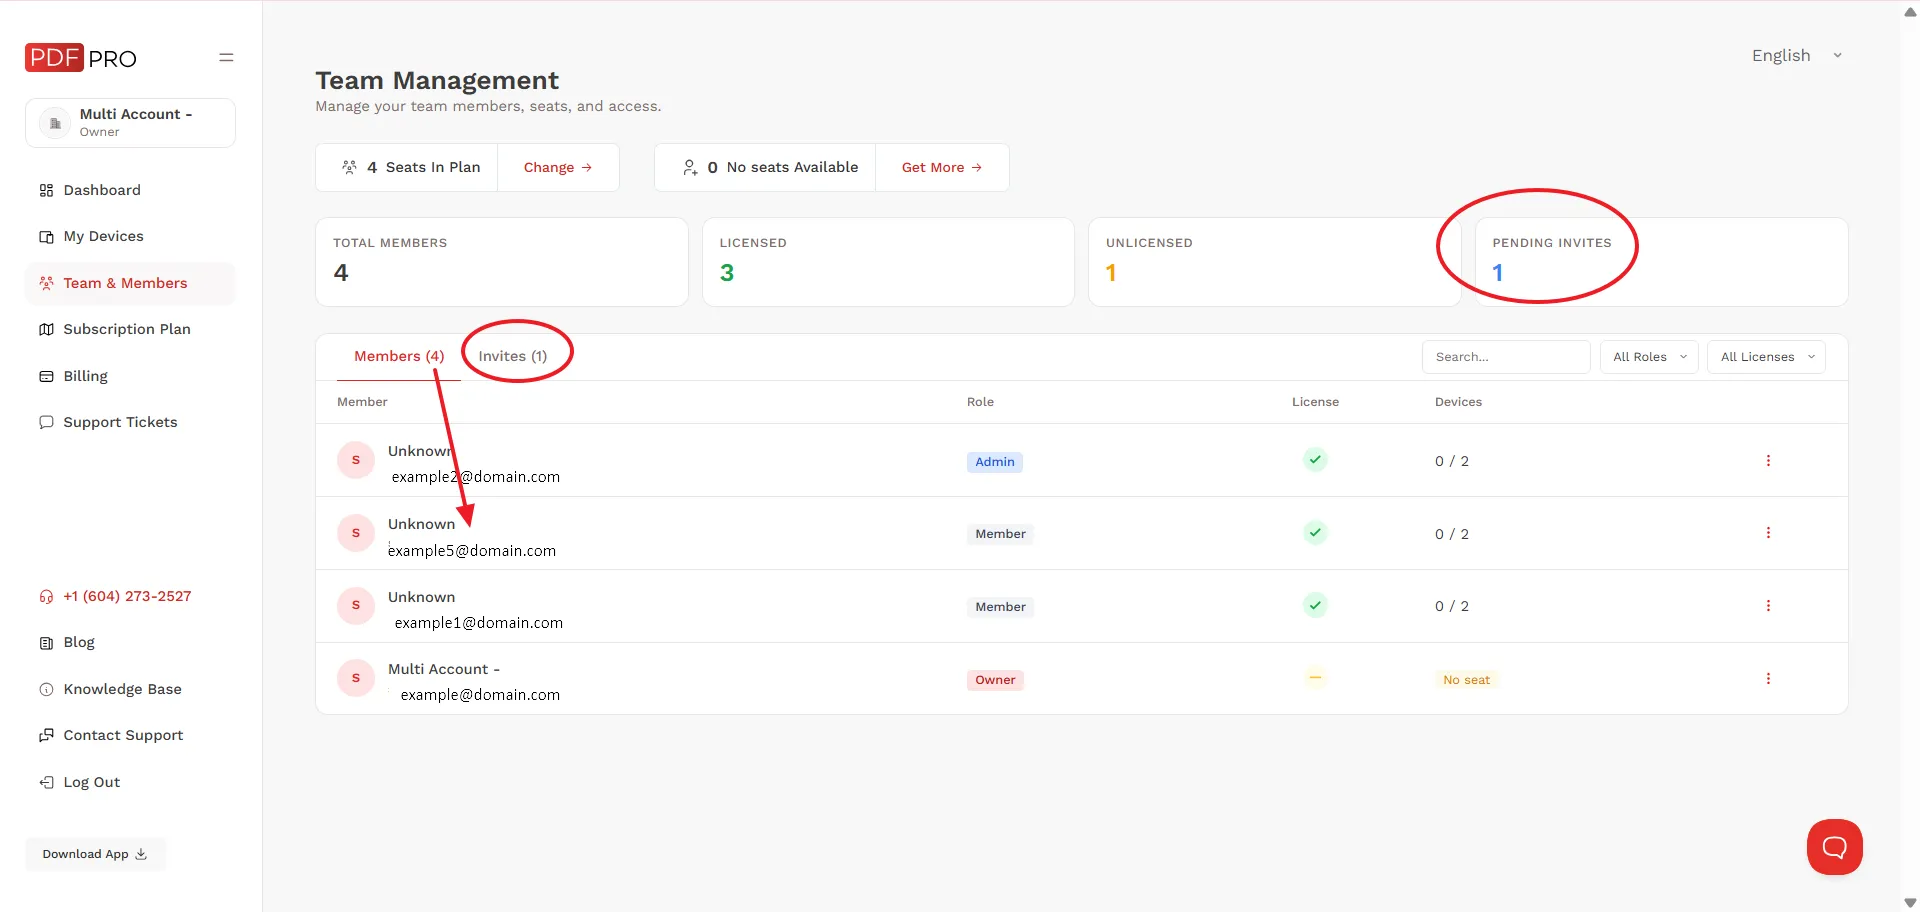Open the Billing section
1920x912 pixels.
(x=130, y=376)
